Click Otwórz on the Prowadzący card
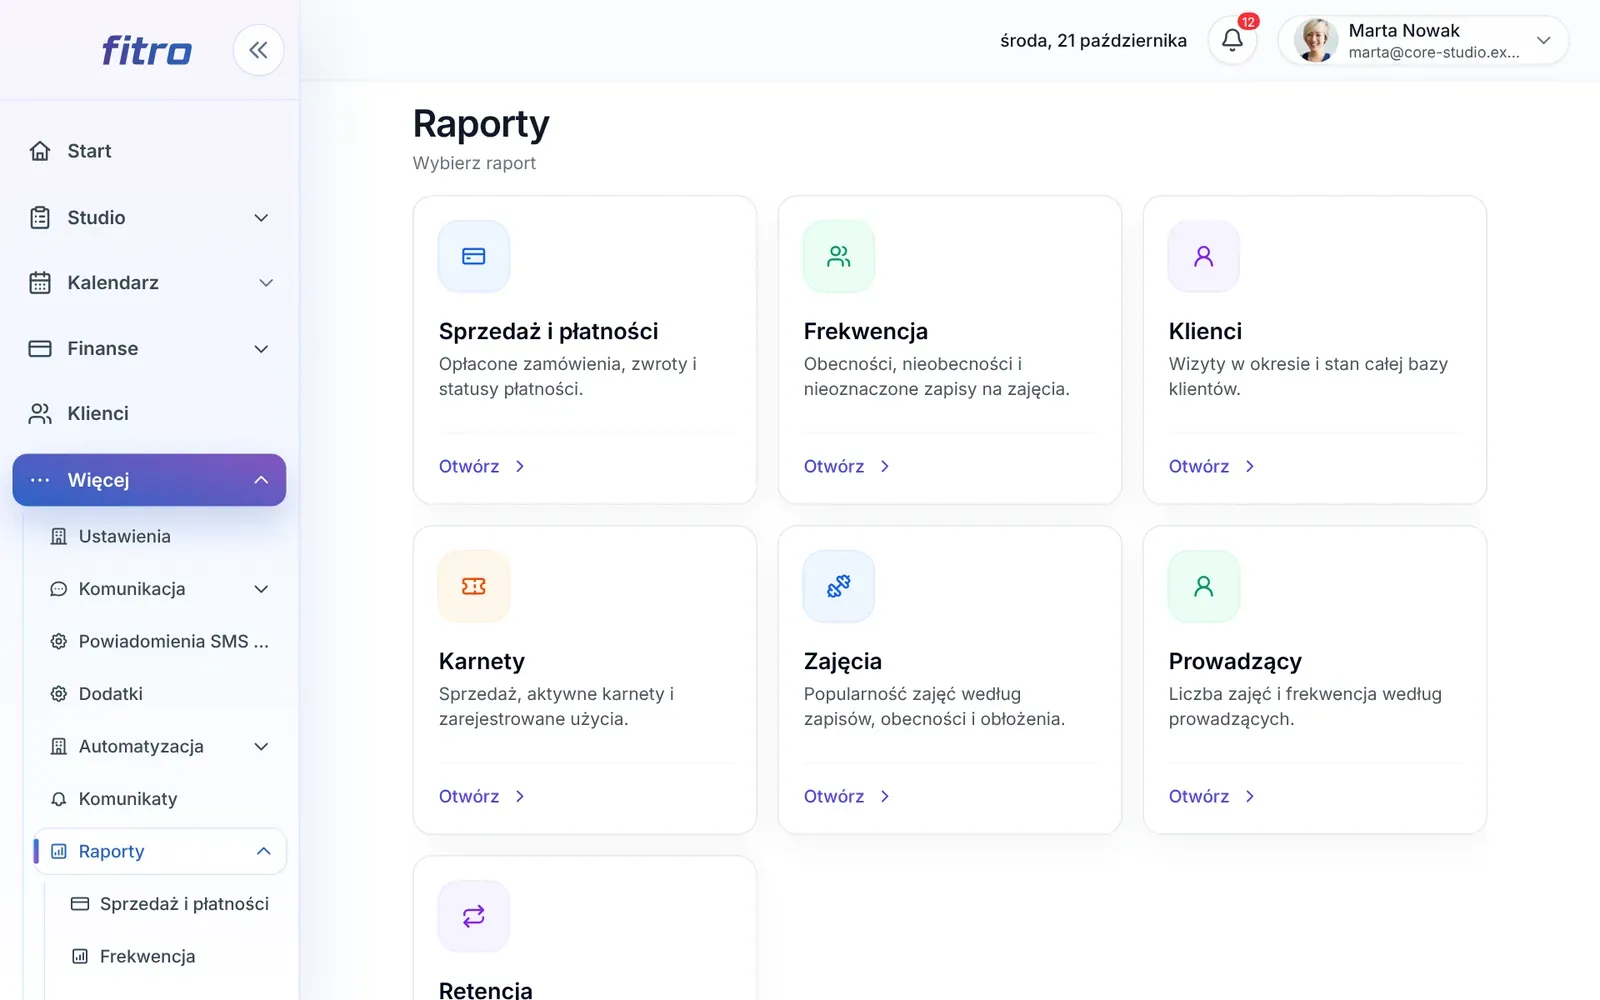The height and width of the screenshot is (1000, 1600). [1212, 797]
